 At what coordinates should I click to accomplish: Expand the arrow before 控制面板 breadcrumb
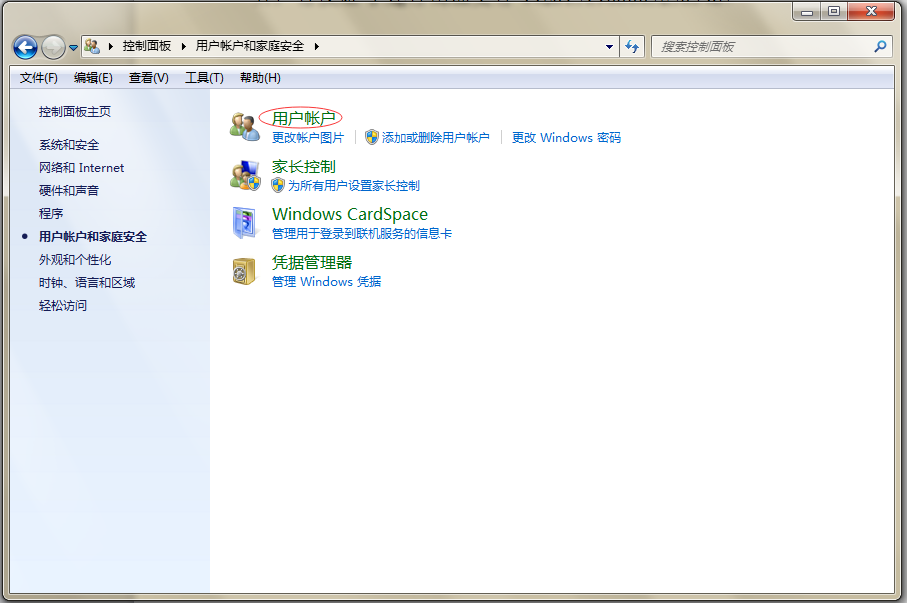point(110,46)
